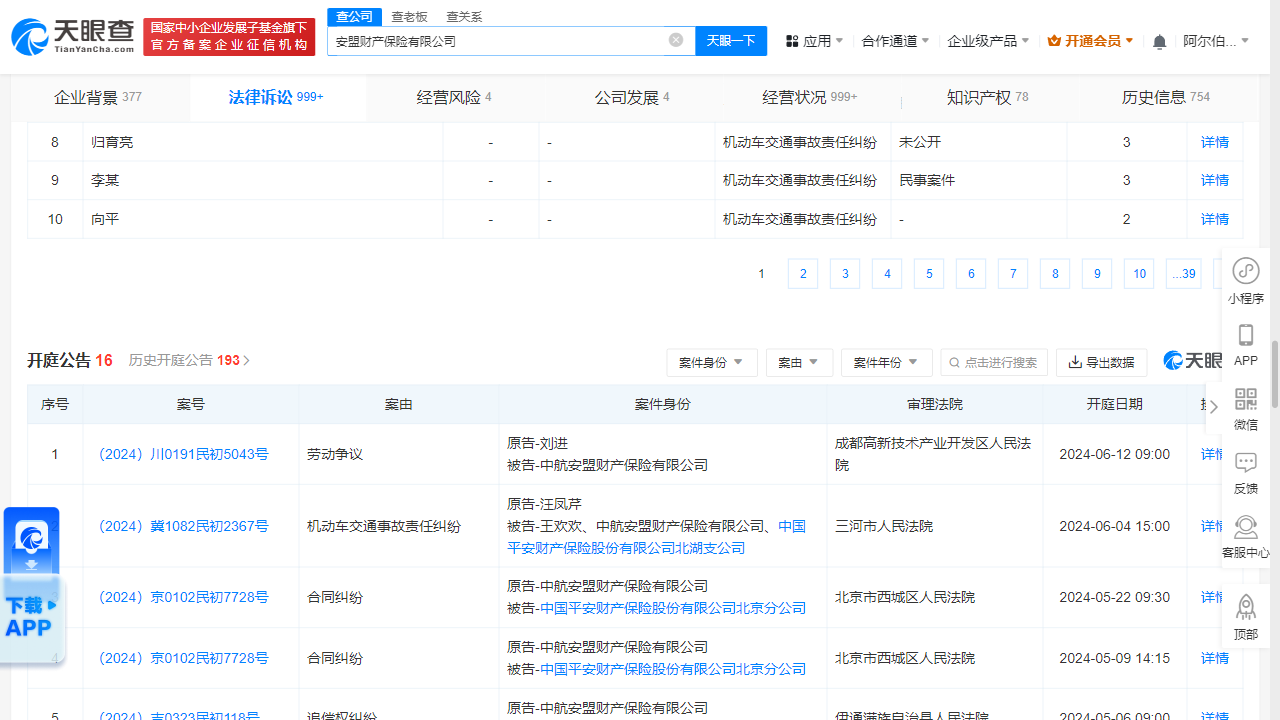Open the 开通会员 dropdown menu

coord(1089,40)
